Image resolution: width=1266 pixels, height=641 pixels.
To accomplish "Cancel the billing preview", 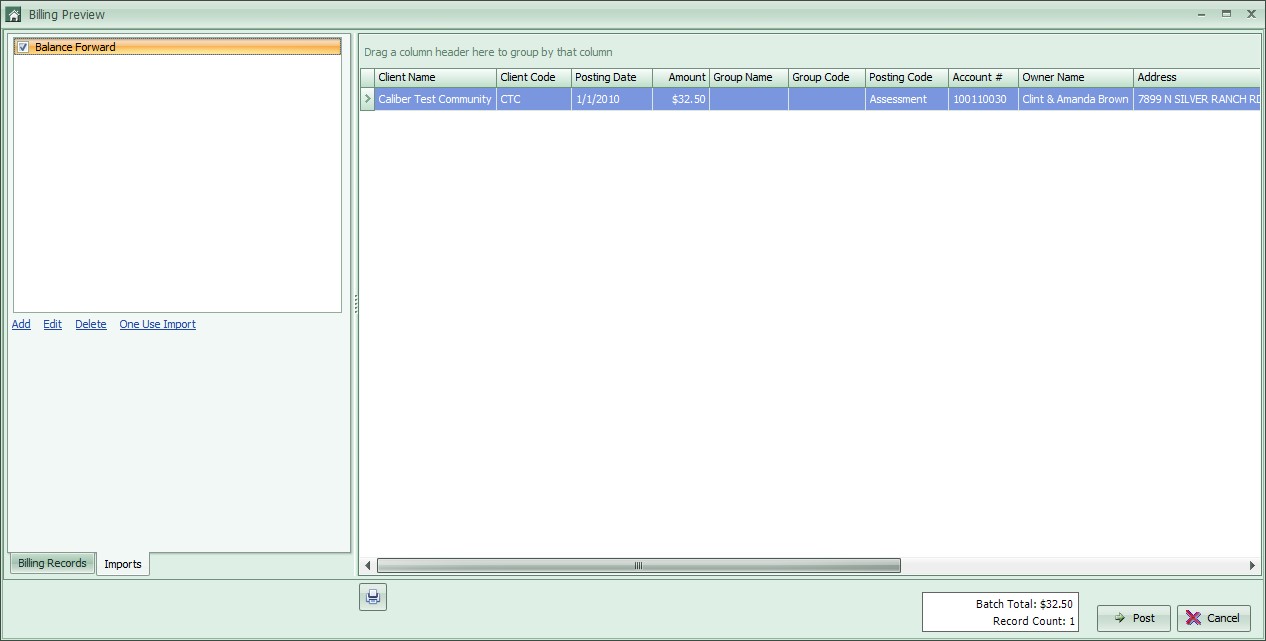I will [x=1214, y=618].
